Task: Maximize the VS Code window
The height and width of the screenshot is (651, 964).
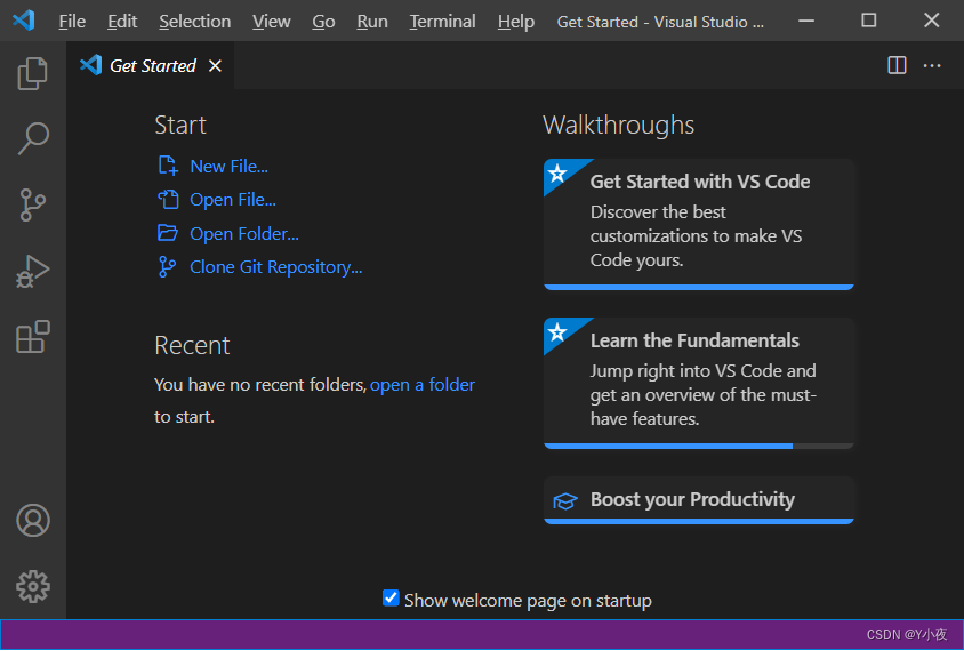Action: (869, 21)
